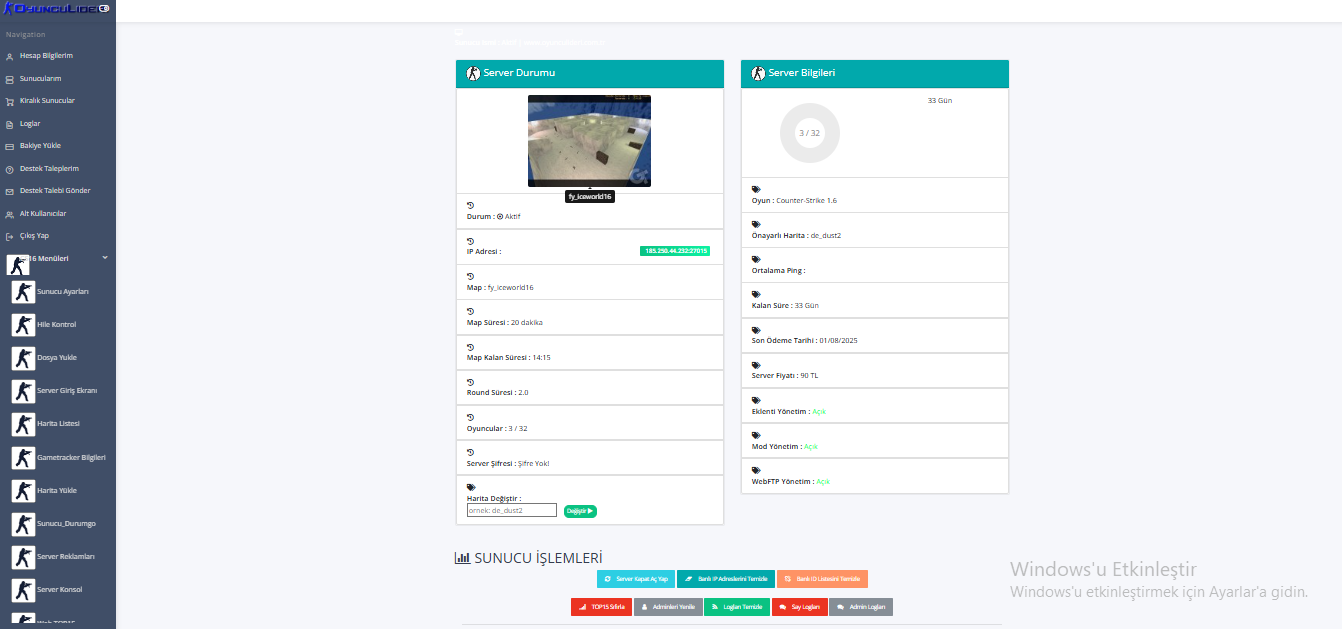Open Bakiye Yükle in the sidebar
Screen dimensions: 1342x629
point(40,146)
